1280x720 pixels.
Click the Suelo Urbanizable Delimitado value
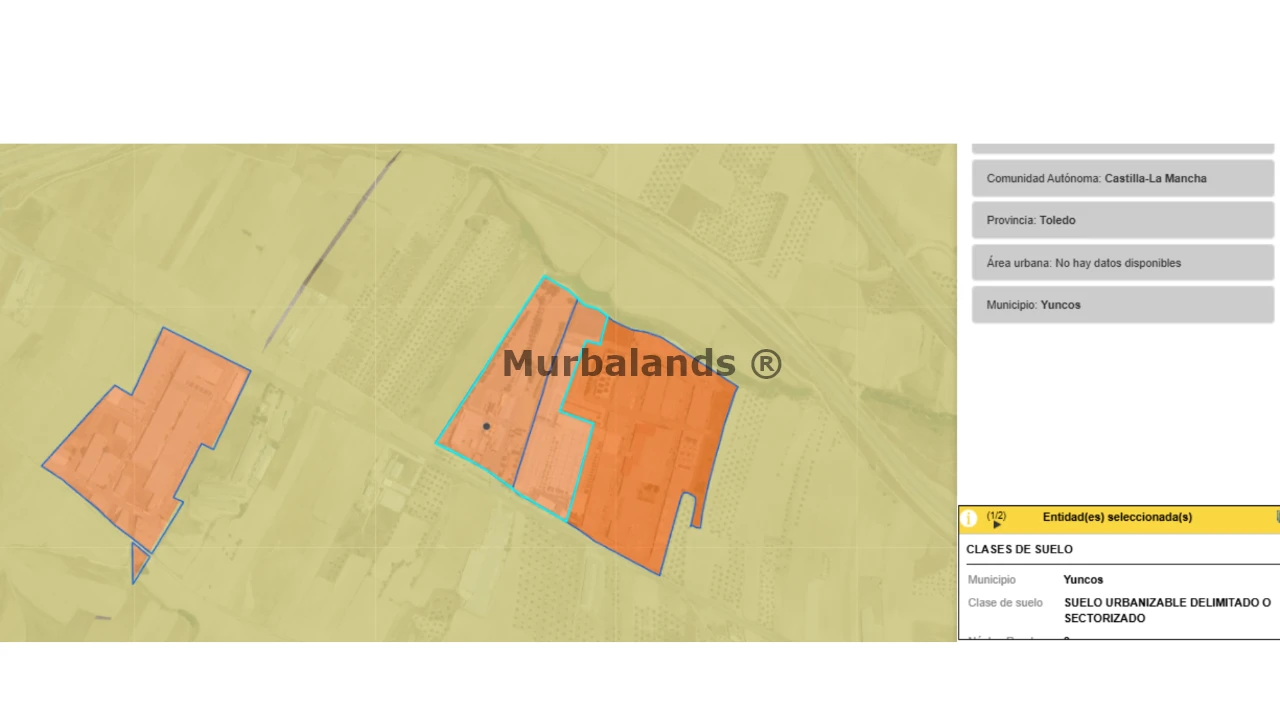click(1166, 610)
